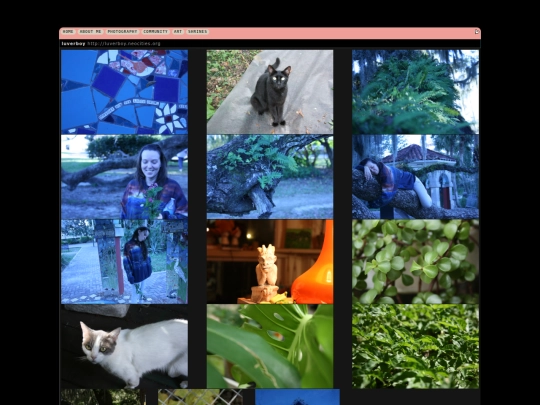Go to the ABOUT ME page
The height and width of the screenshot is (405, 540).
(x=90, y=31)
